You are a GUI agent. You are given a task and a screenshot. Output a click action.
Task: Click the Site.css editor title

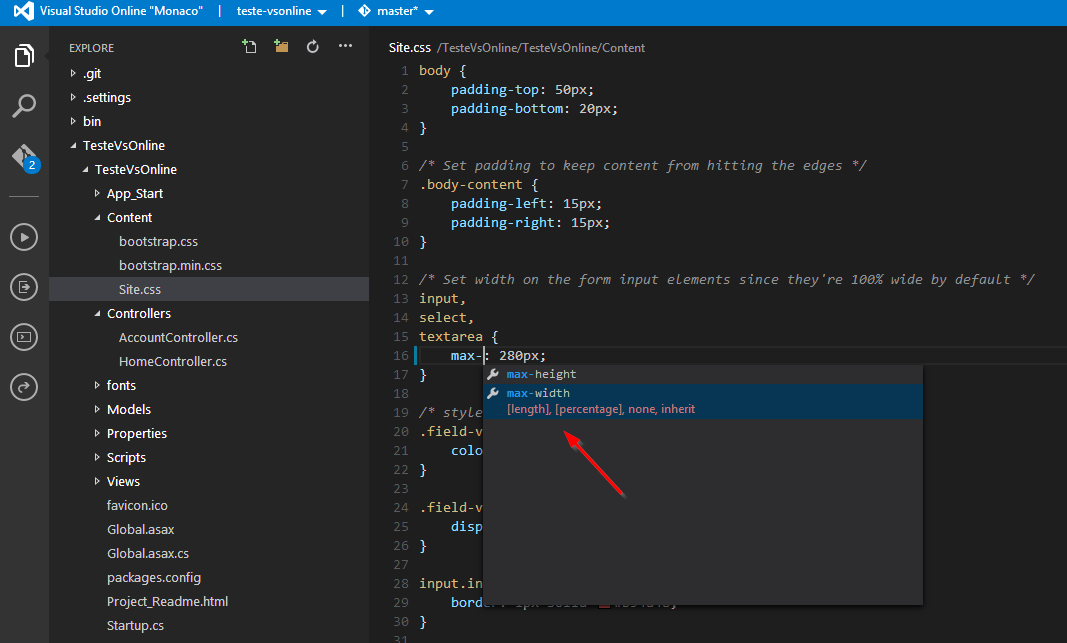click(x=410, y=48)
